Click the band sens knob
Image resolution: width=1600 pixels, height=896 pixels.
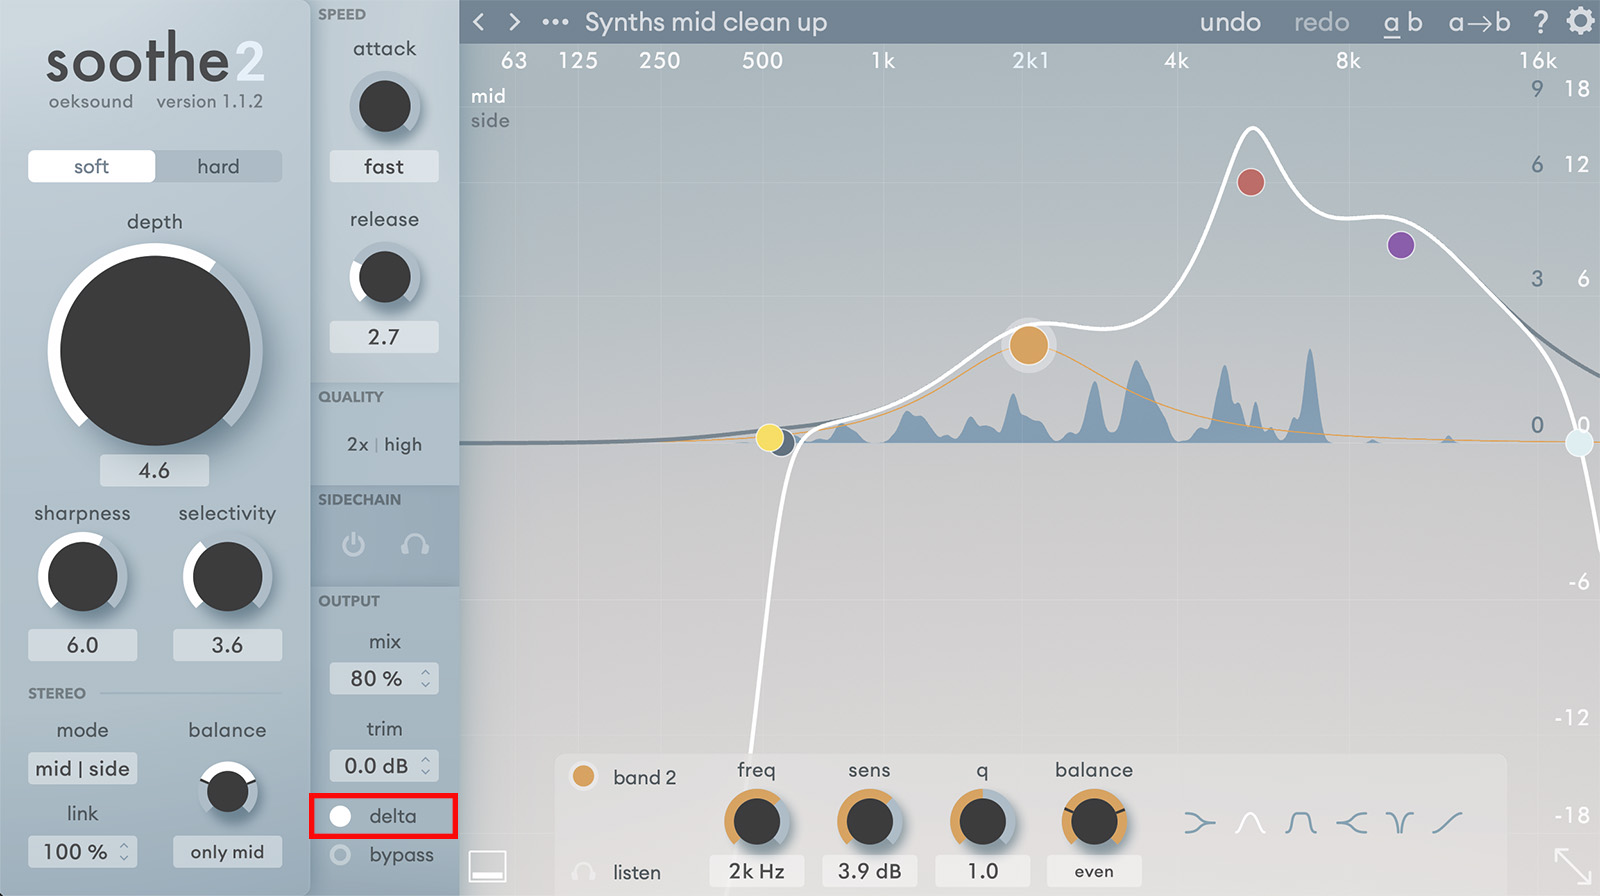[x=869, y=822]
